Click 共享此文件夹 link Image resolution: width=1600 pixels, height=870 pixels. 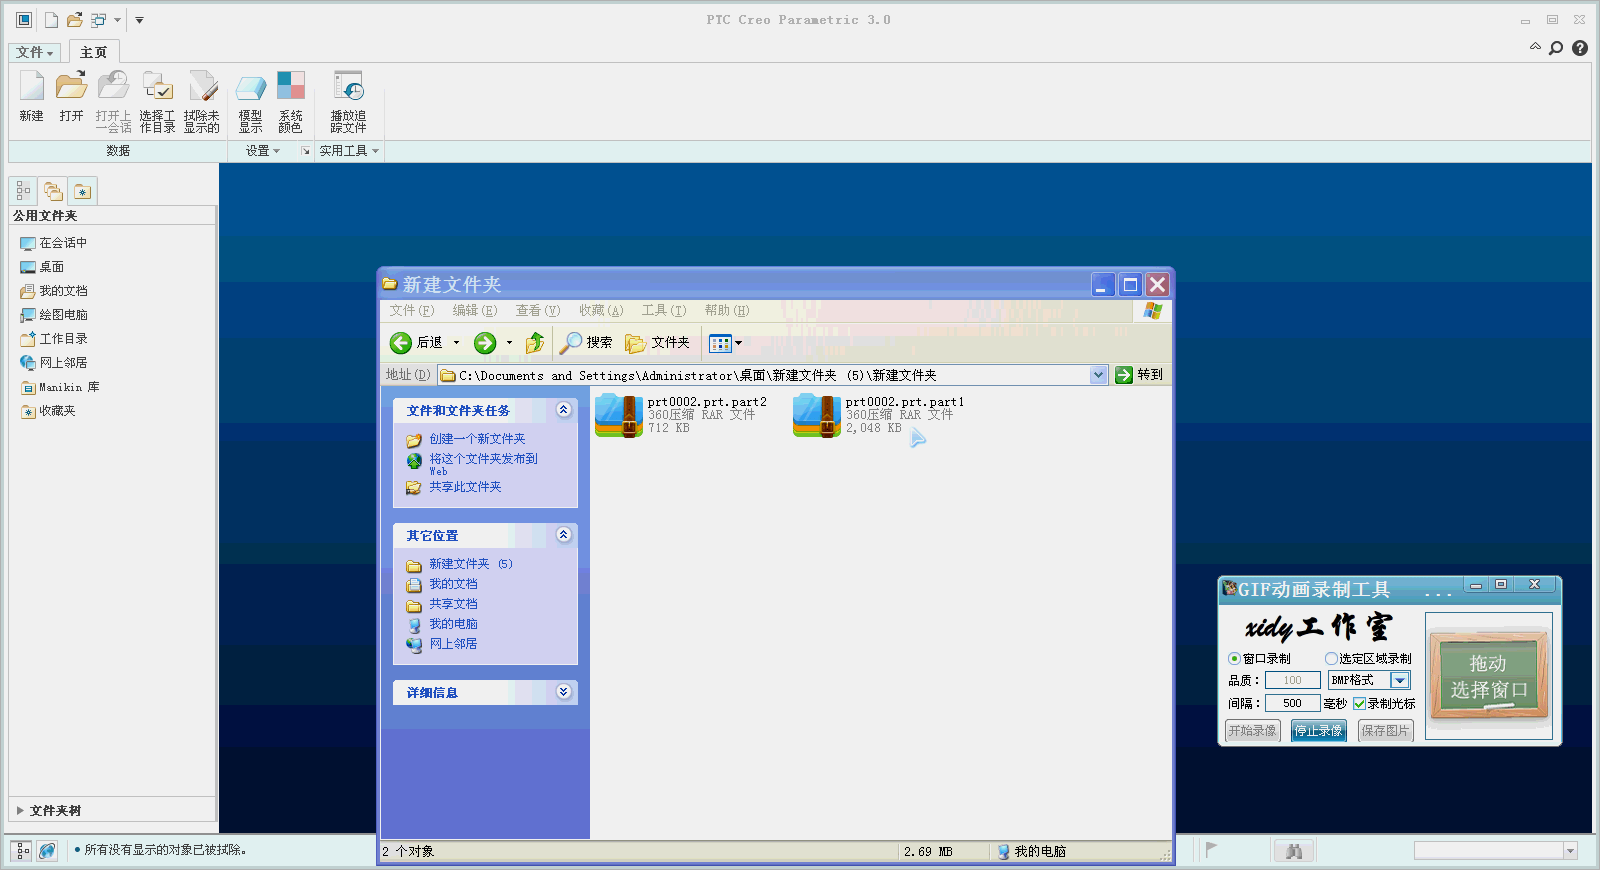click(x=465, y=487)
